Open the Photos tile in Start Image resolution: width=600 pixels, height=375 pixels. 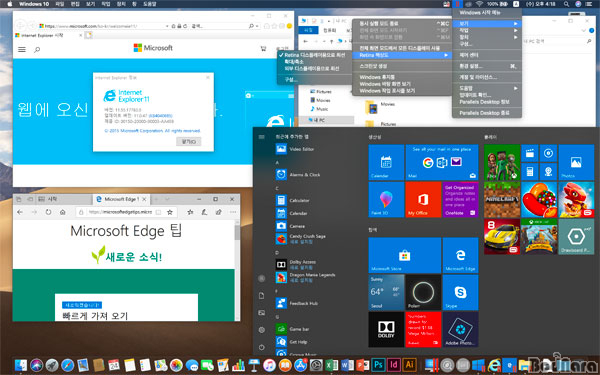coord(576,162)
